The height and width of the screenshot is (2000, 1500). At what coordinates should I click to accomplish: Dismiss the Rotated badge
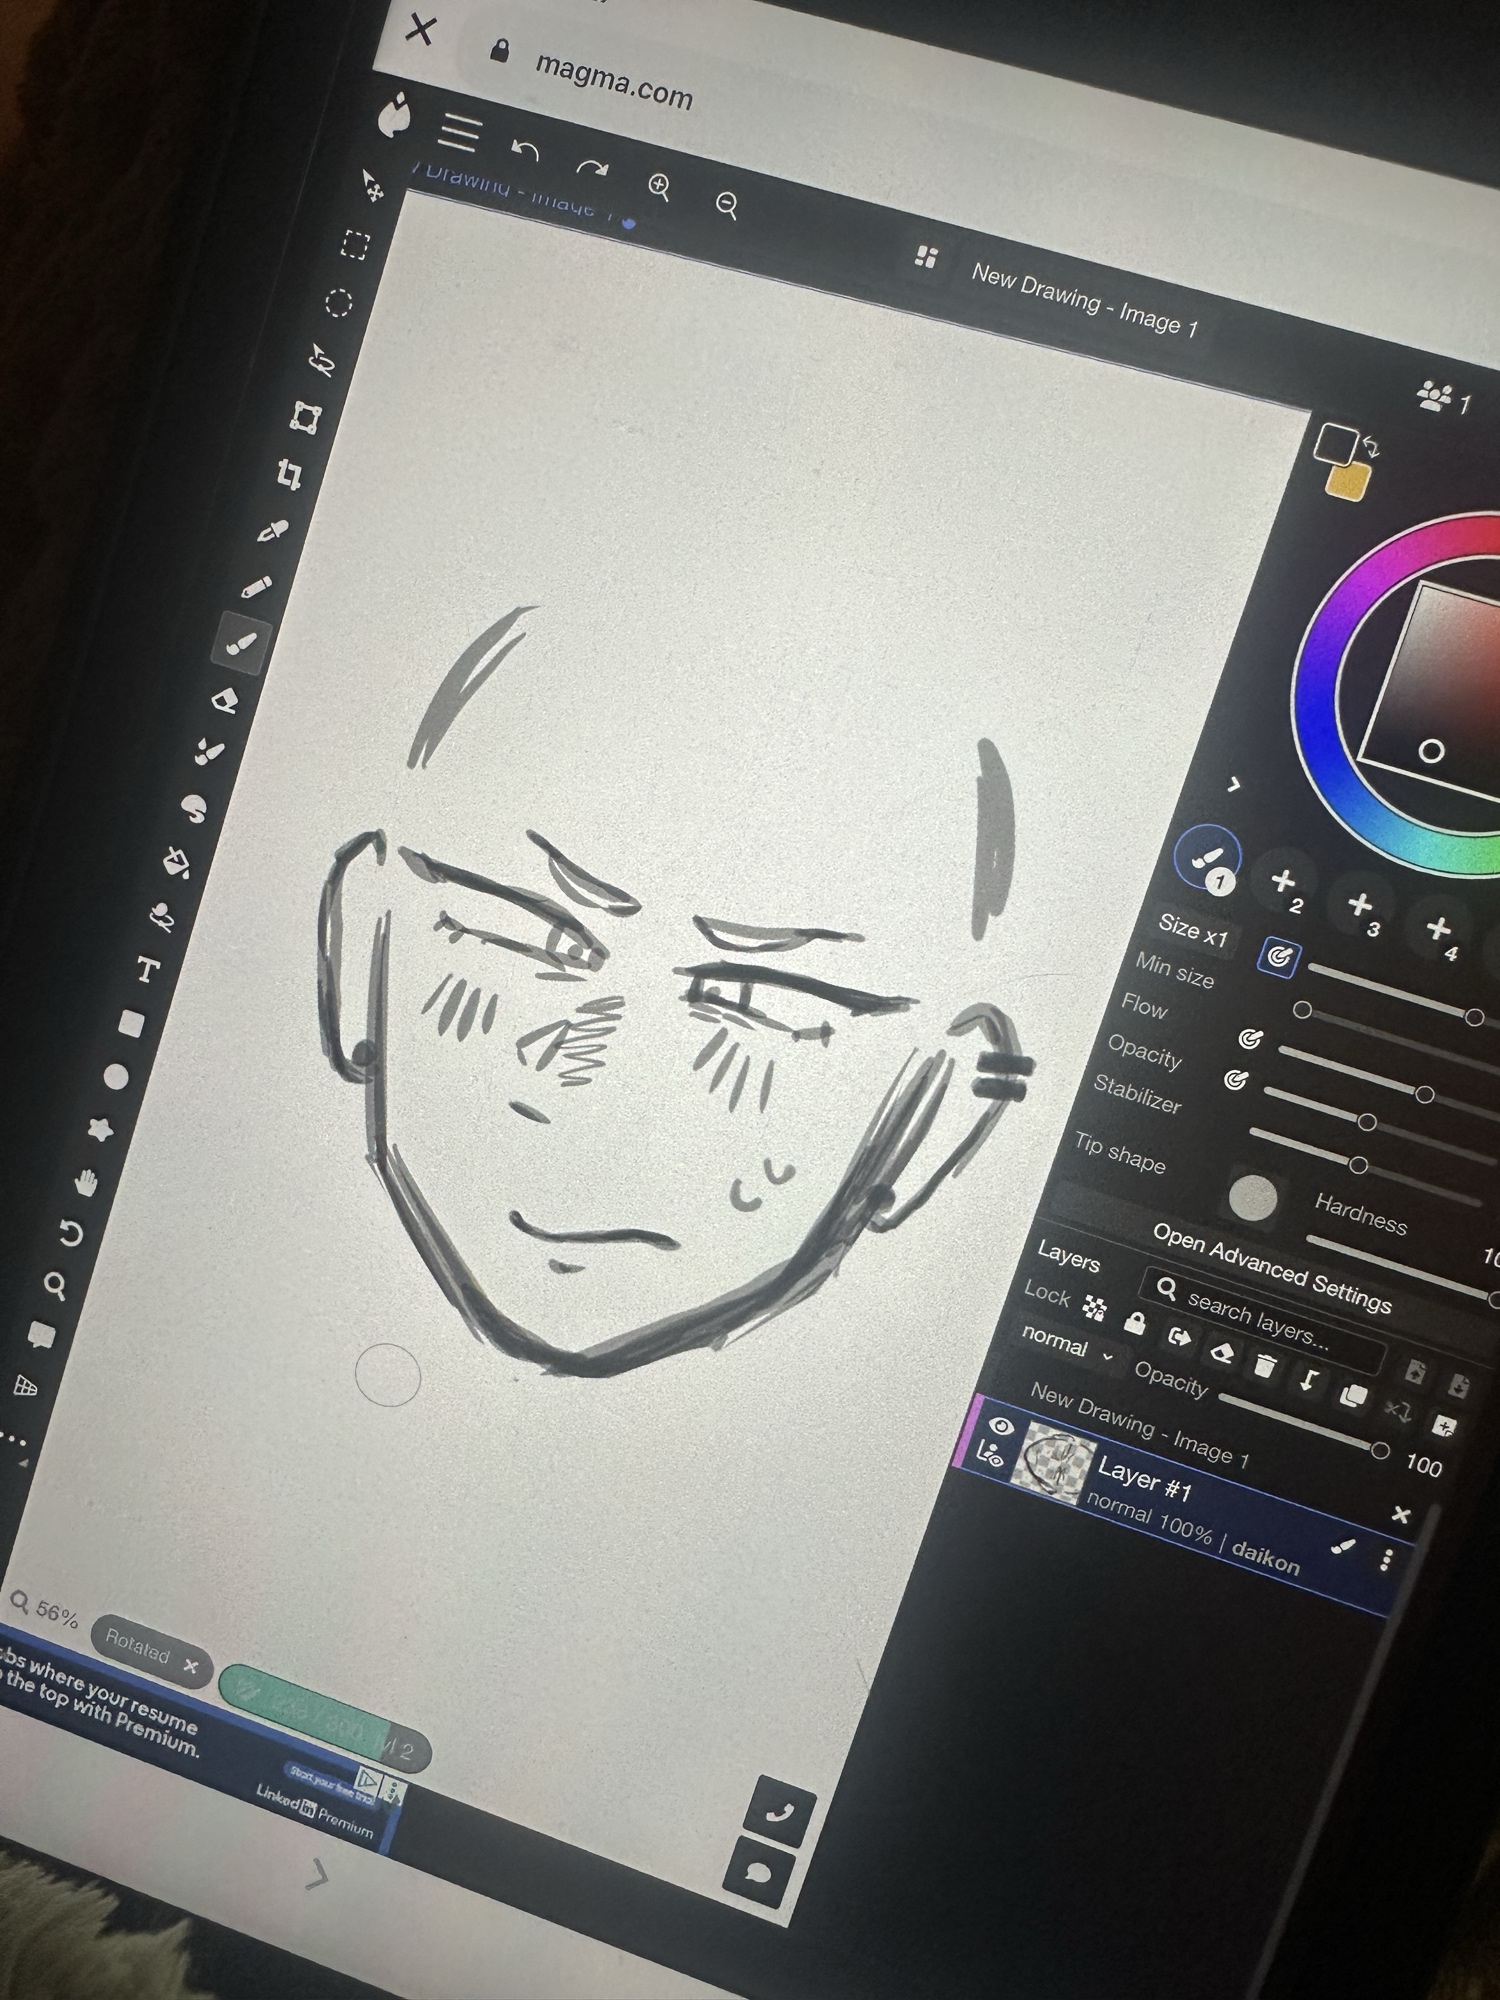[190, 1665]
